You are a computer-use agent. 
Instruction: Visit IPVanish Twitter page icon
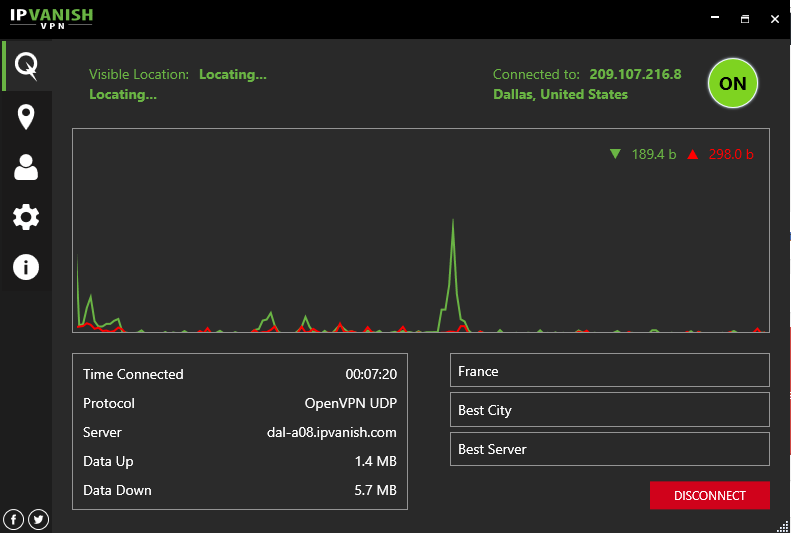(x=38, y=519)
